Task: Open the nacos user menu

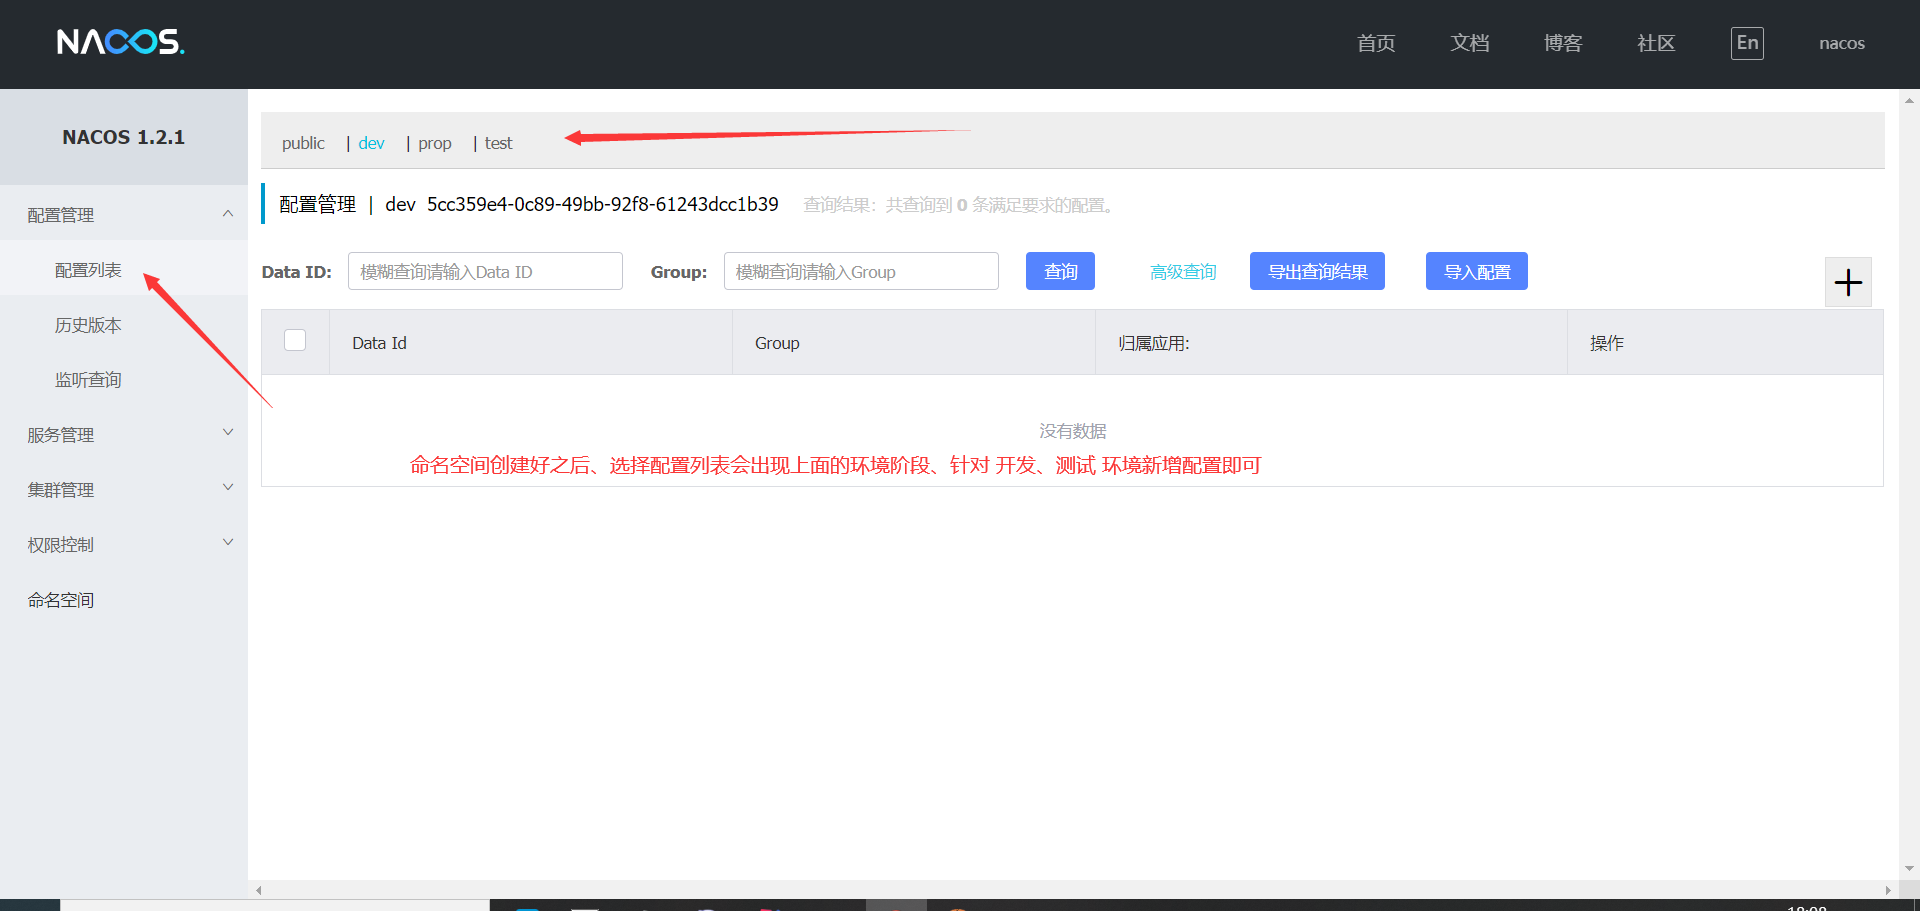Action: point(1842,43)
